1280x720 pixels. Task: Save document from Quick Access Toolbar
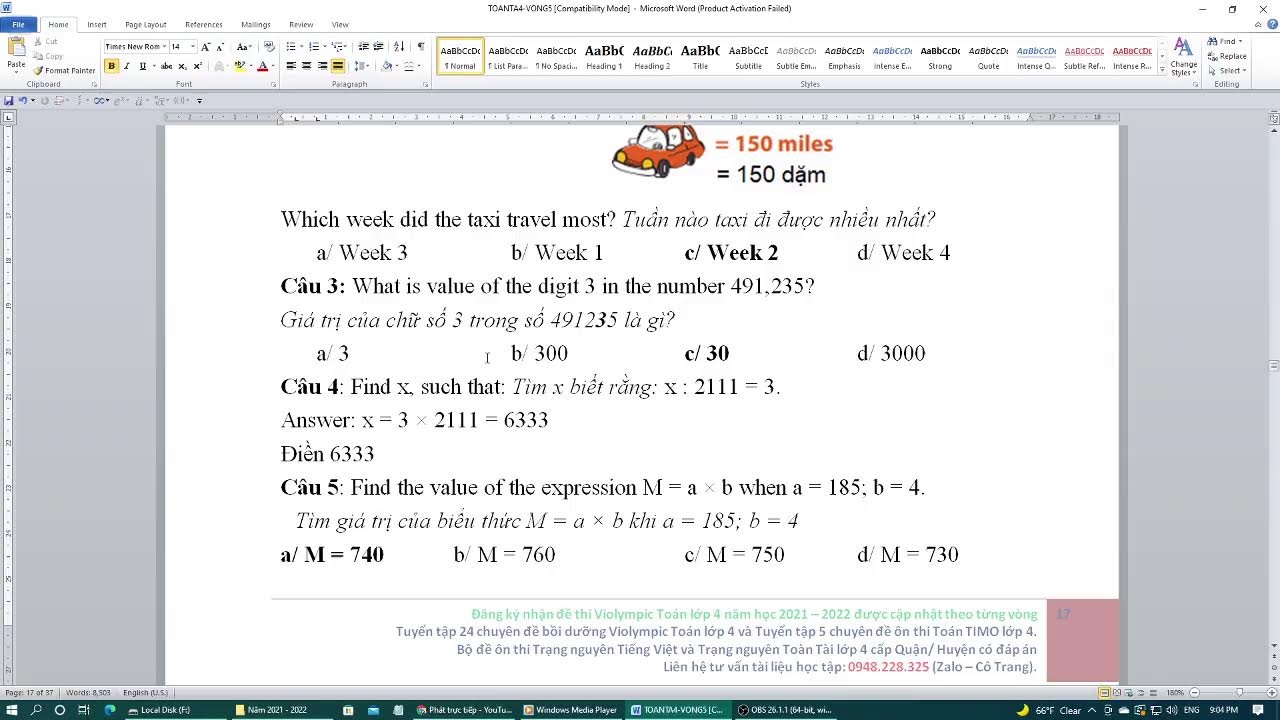[8, 100]
